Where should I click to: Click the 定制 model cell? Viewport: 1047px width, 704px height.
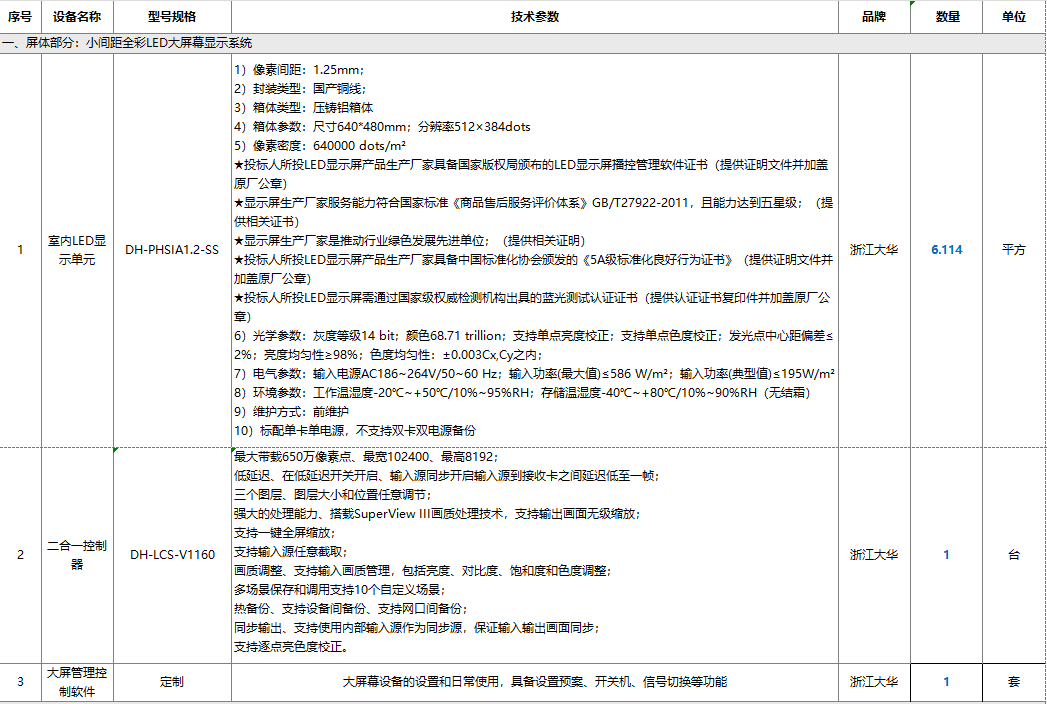tap(172, 682)
